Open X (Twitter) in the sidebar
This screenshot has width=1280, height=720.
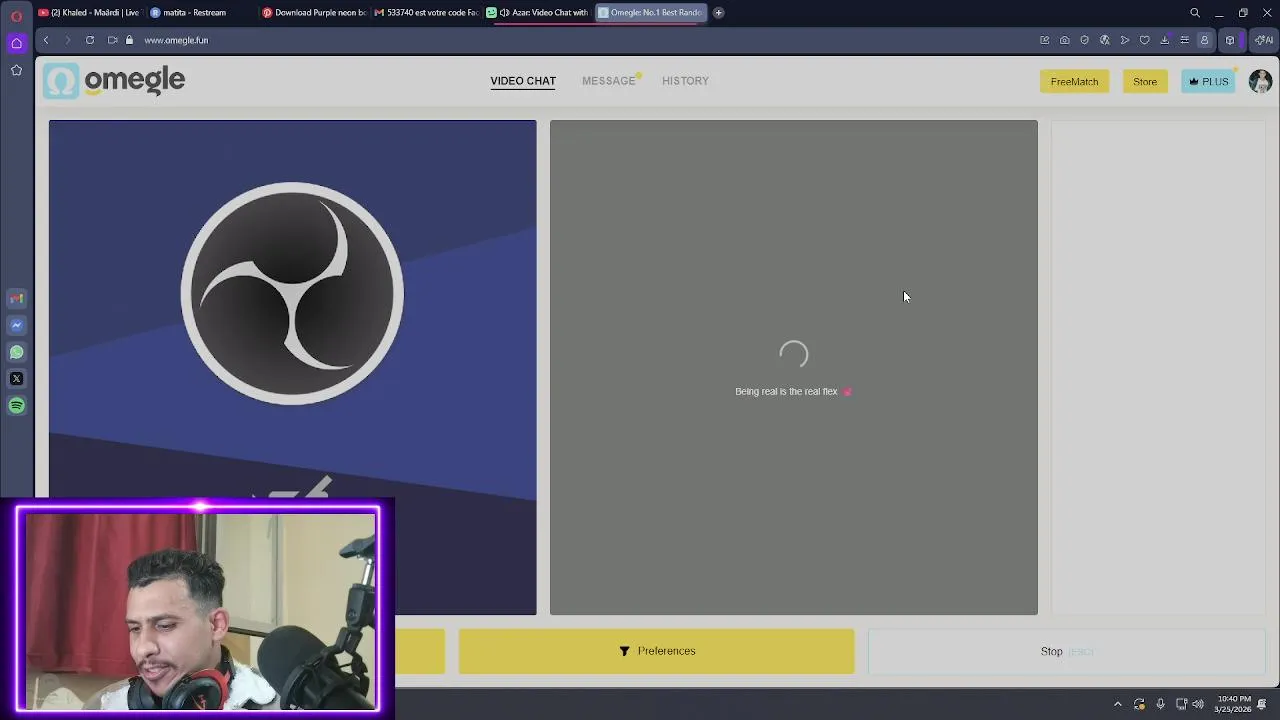tap(16, 379)
